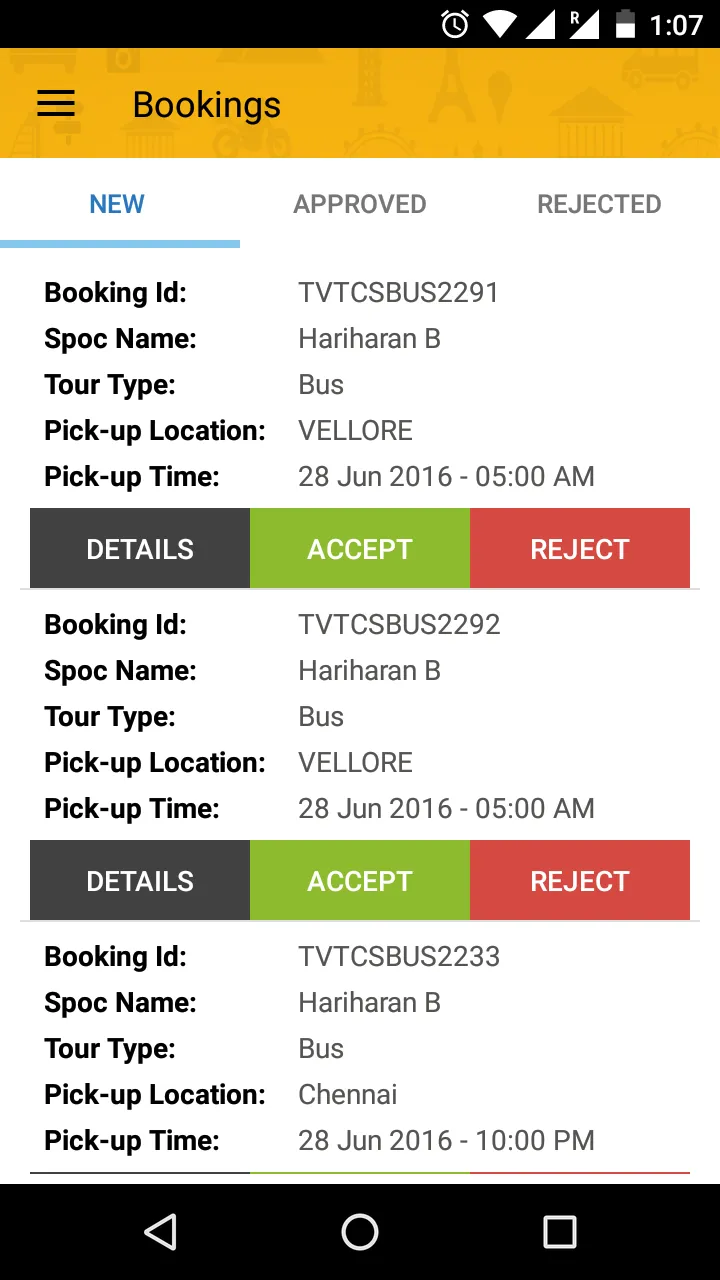Open the hamburger navigation menu

click(x=56, y=104)
